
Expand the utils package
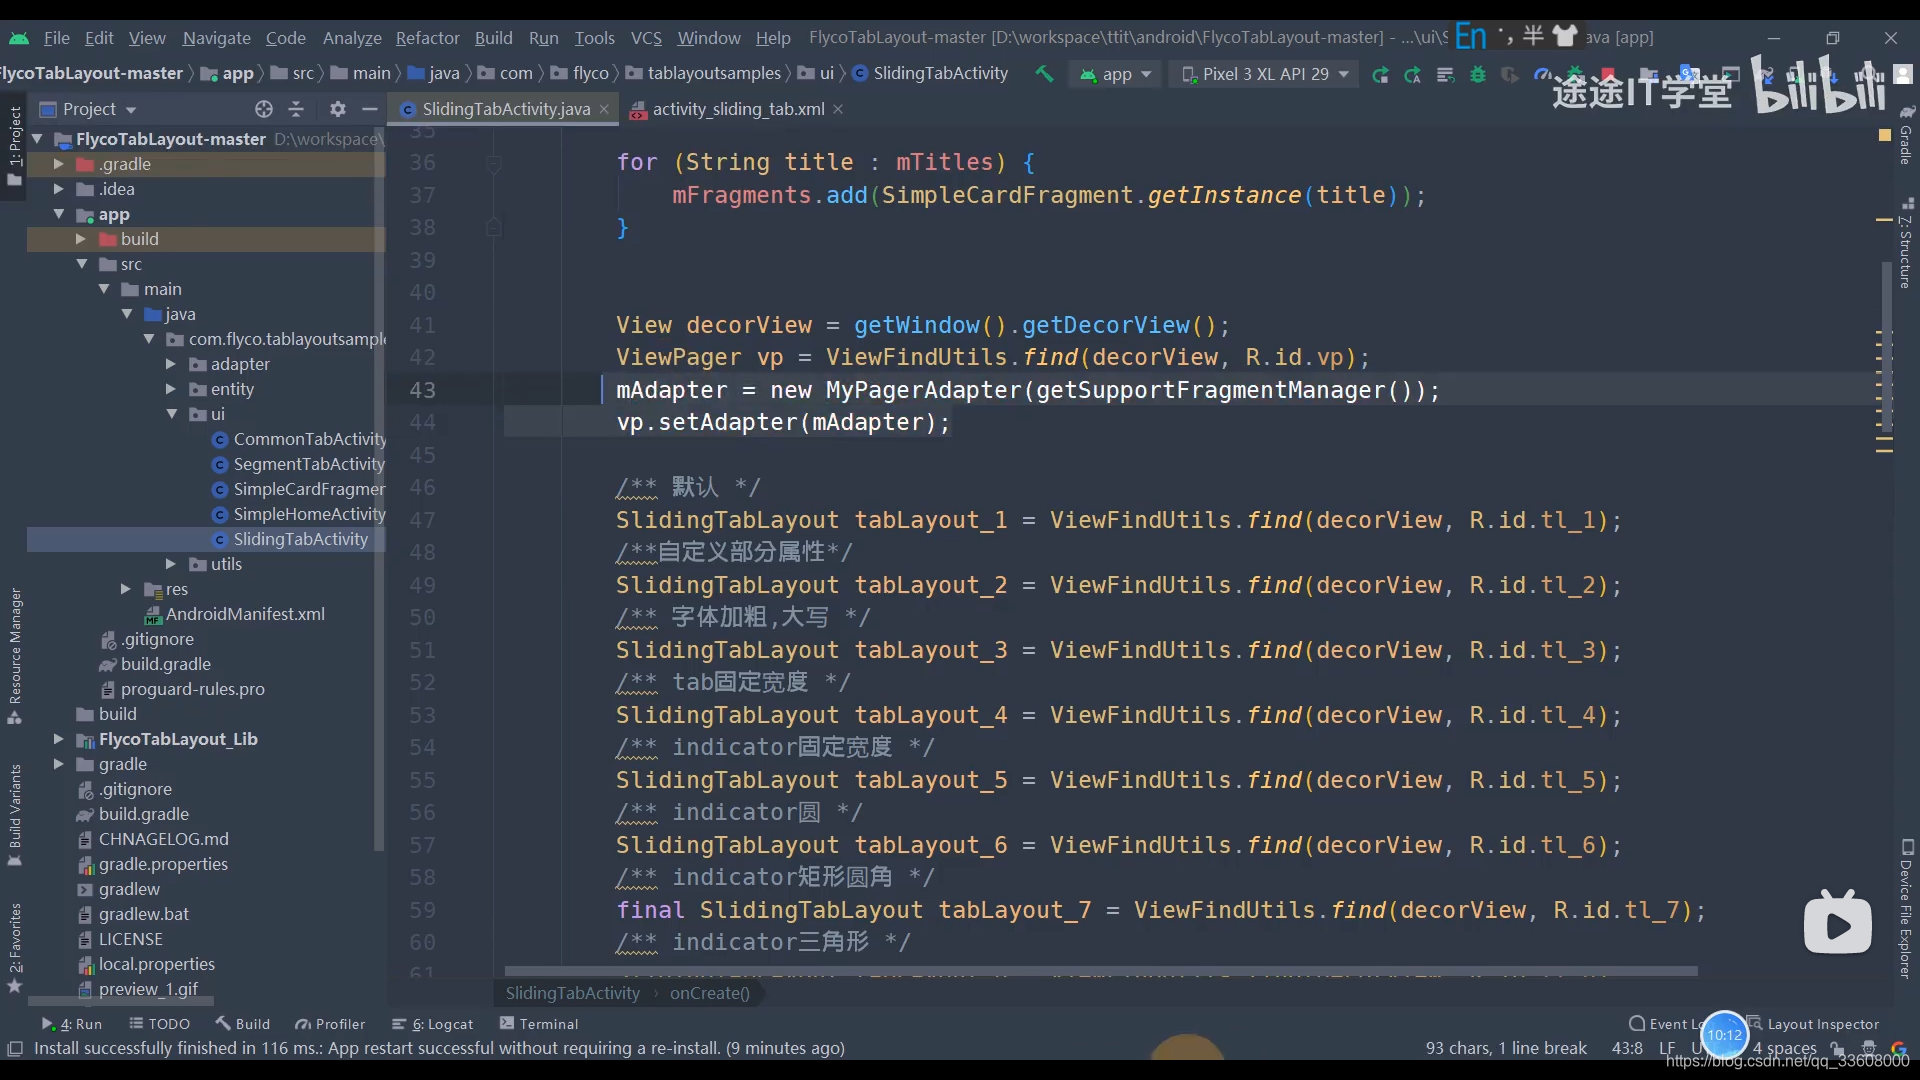170,564
